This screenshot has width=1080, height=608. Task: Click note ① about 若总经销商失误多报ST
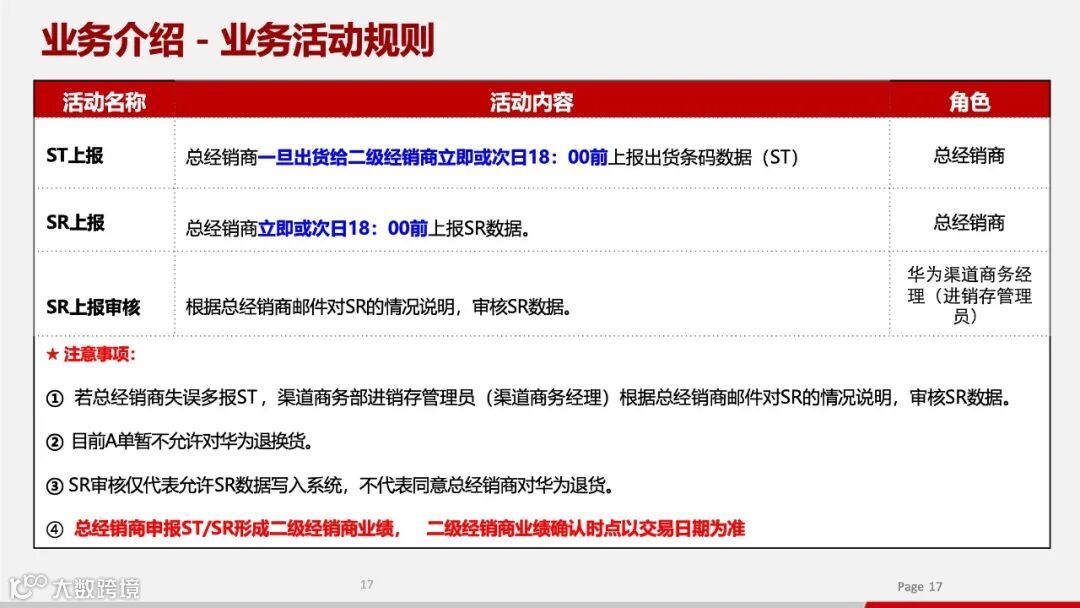coord(528,397)
